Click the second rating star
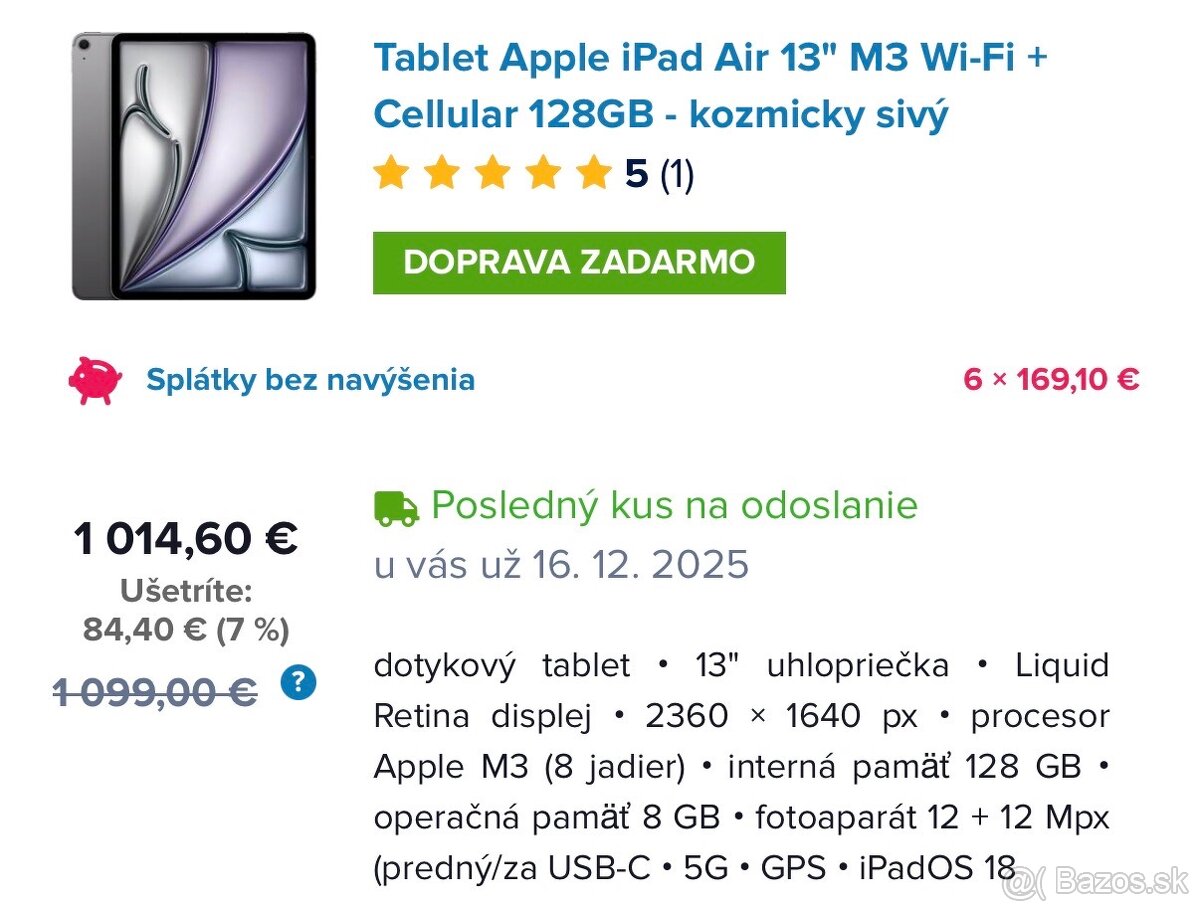The height and width of the screenshot is (911, 1200). click(x=441, y=172)
